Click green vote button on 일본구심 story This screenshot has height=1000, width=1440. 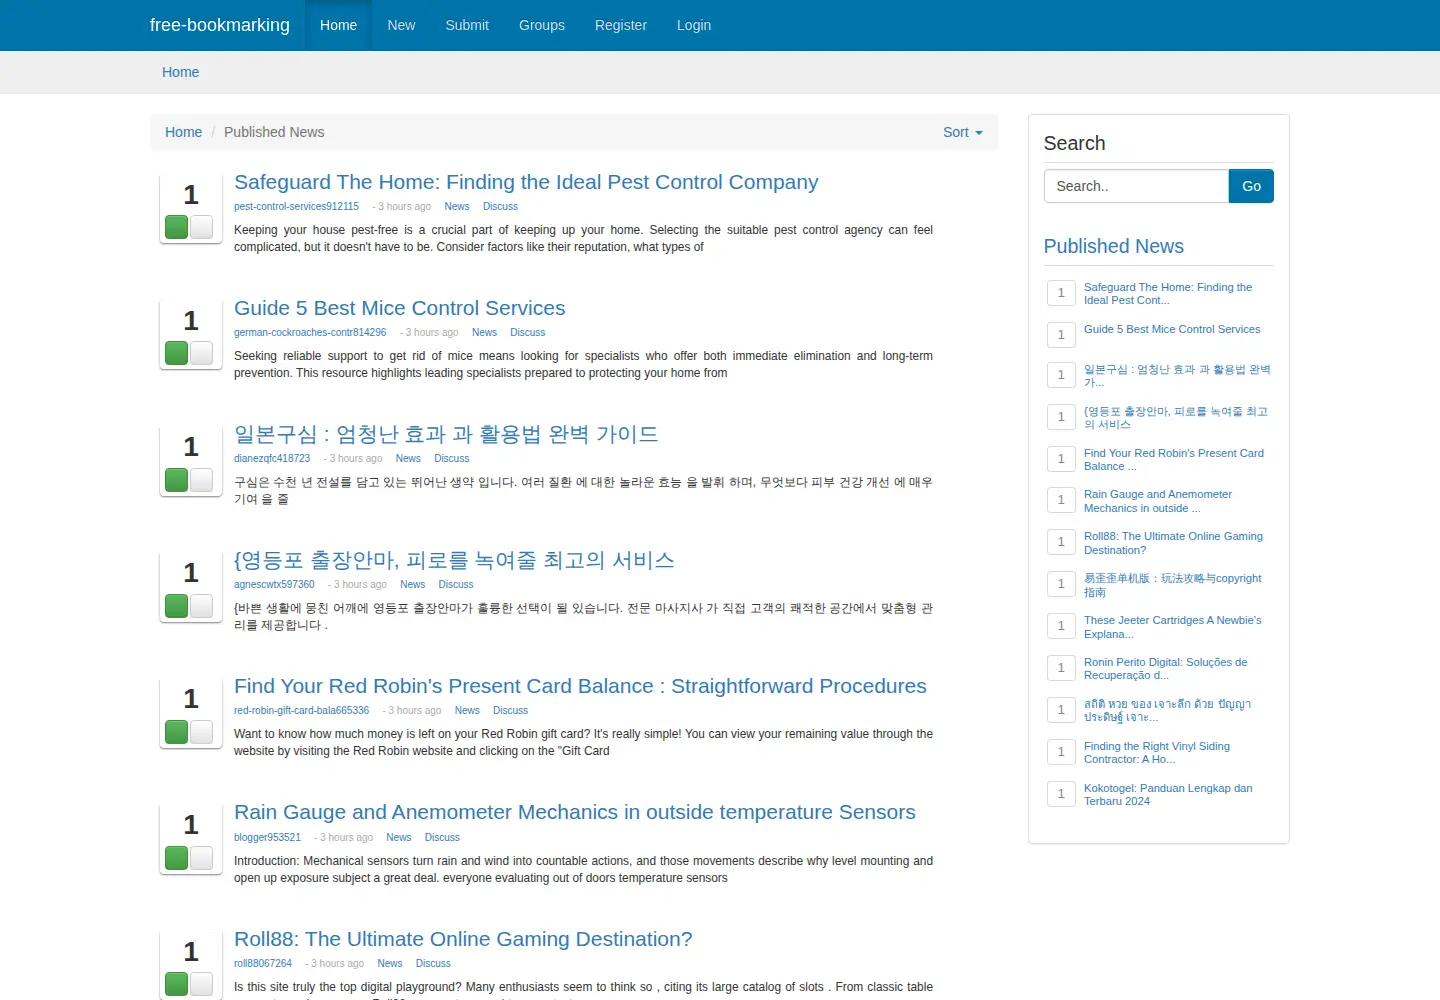click(177, 480)
